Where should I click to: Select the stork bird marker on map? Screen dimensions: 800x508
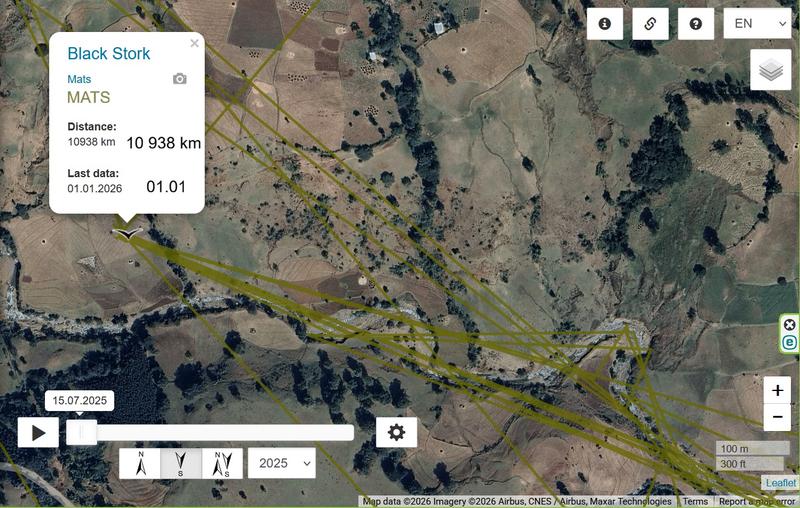point(127,233)
